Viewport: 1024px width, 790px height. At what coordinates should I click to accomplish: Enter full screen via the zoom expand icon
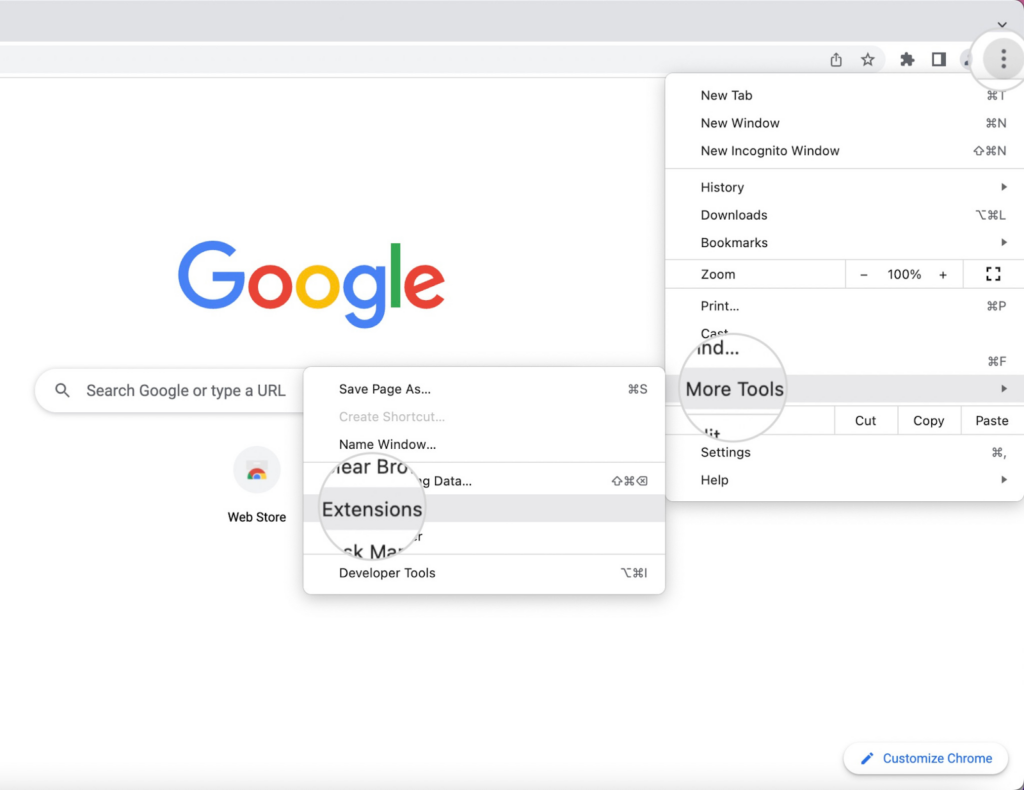coord(992,273)
